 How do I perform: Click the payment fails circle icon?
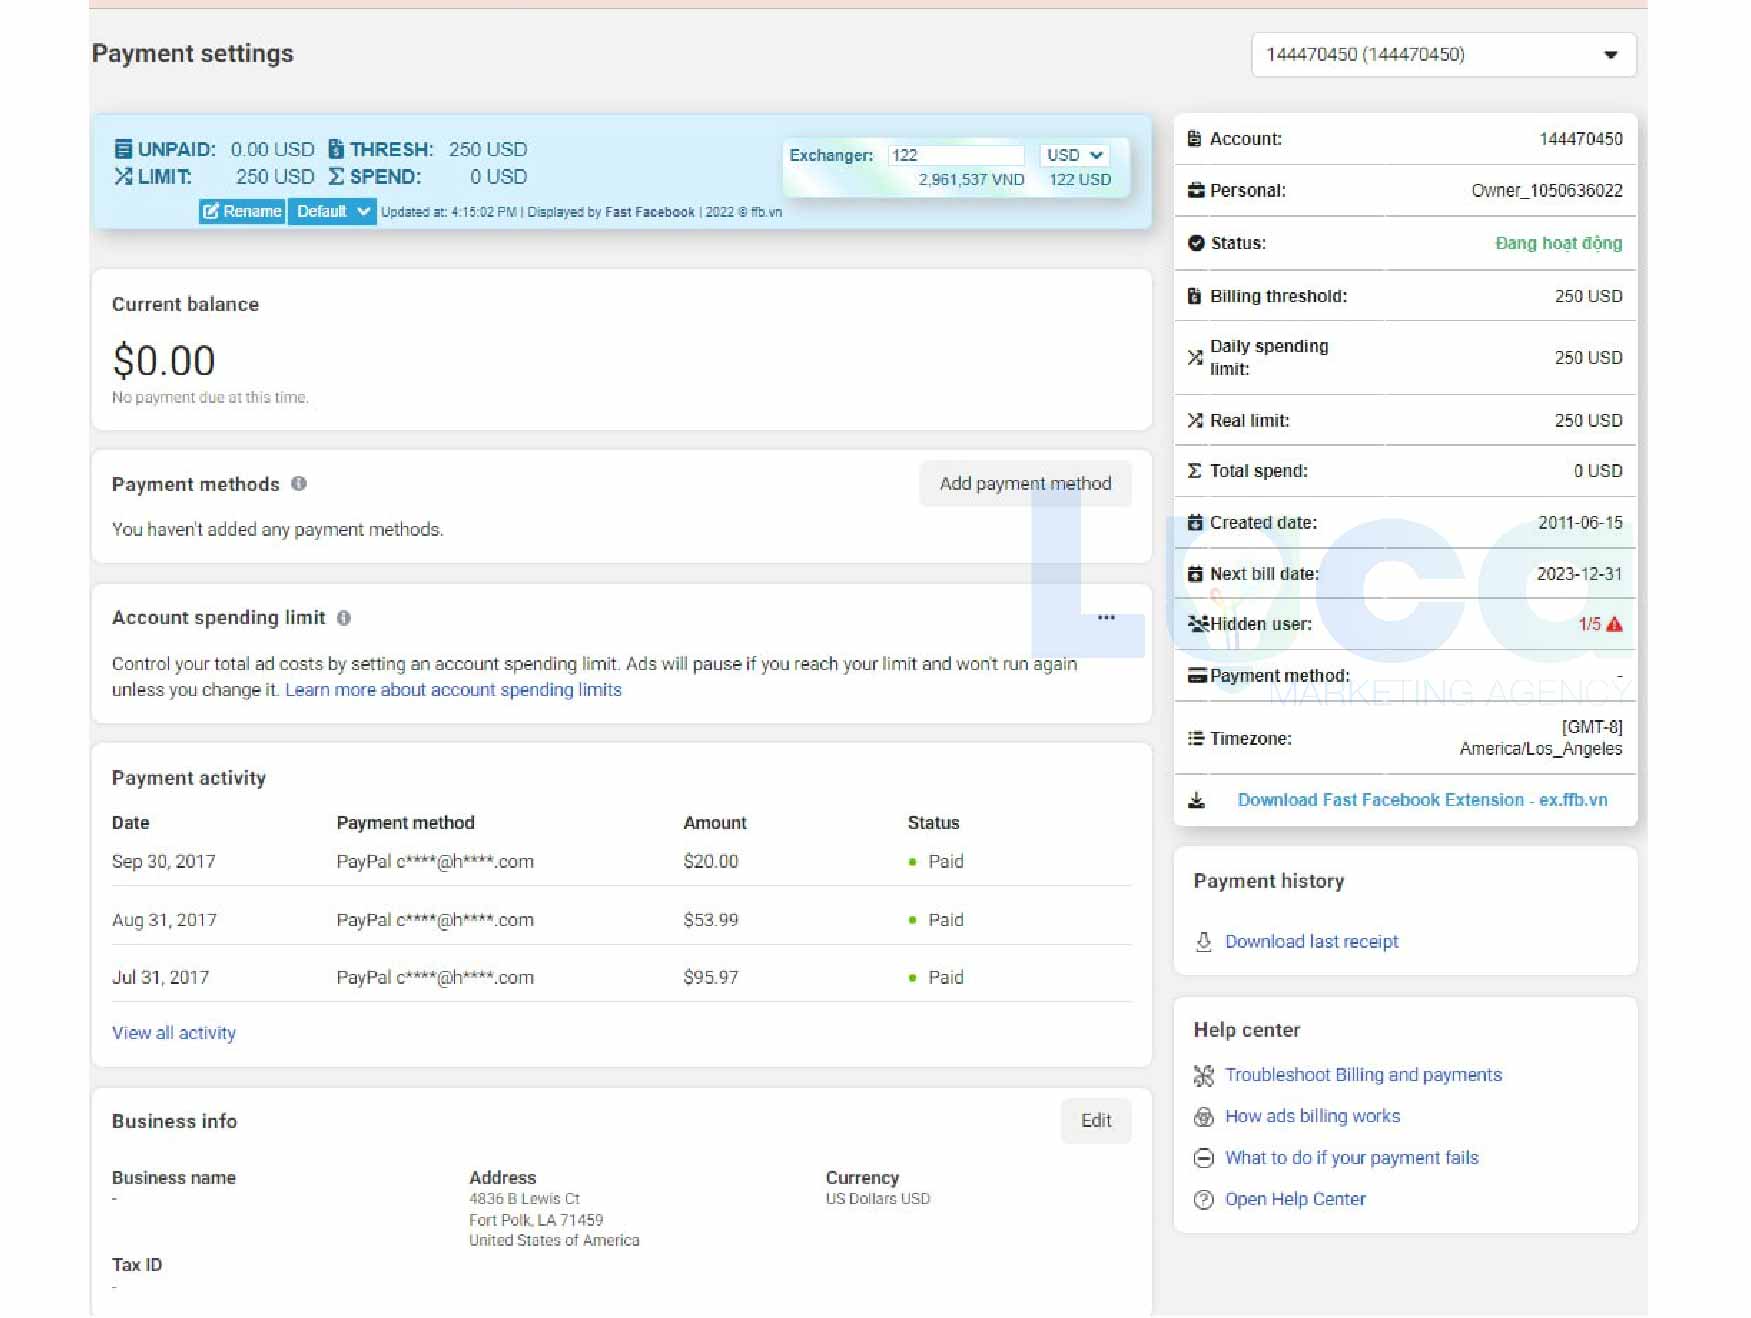coord(1204,1158)
